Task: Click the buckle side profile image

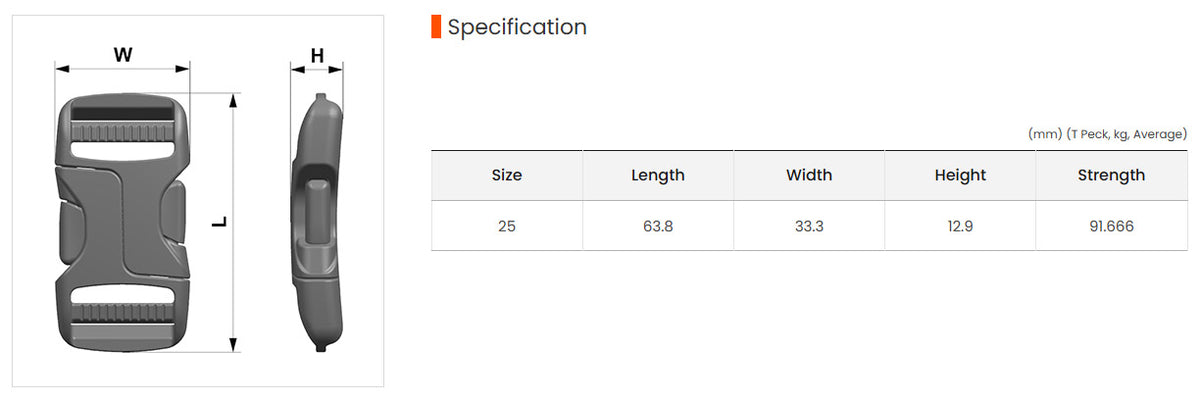Action: click(x=317, y=222)
